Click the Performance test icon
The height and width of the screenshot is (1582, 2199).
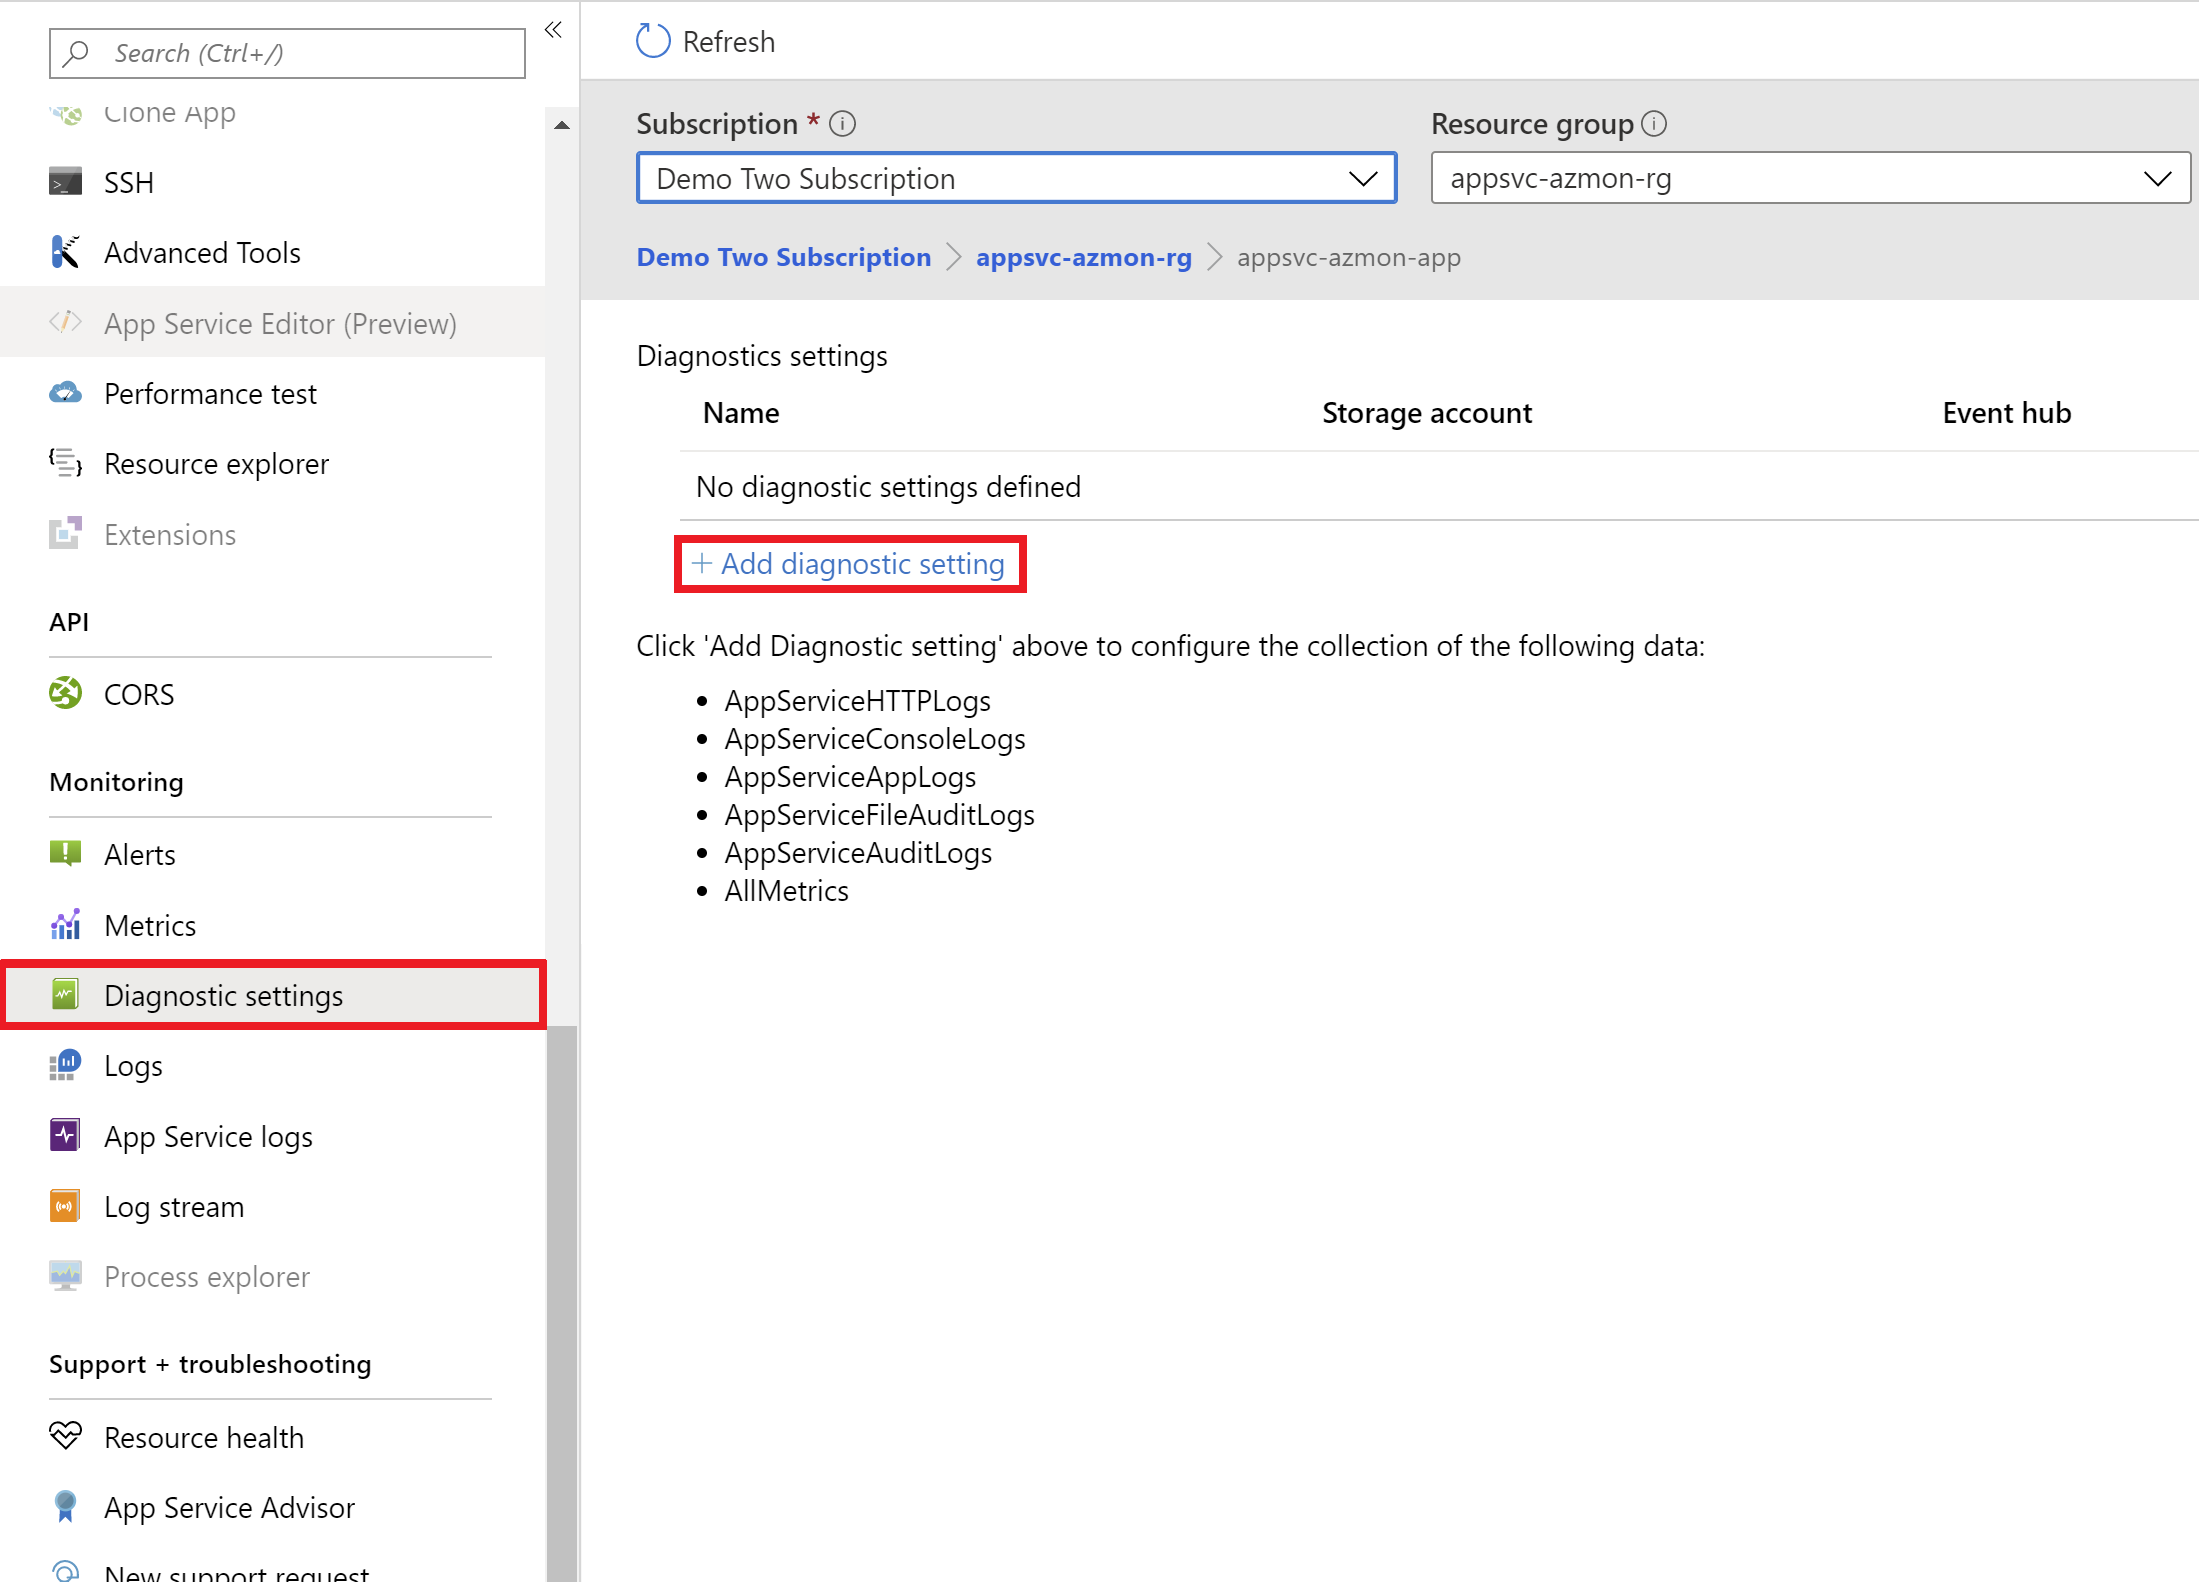(x=65, y=394)
